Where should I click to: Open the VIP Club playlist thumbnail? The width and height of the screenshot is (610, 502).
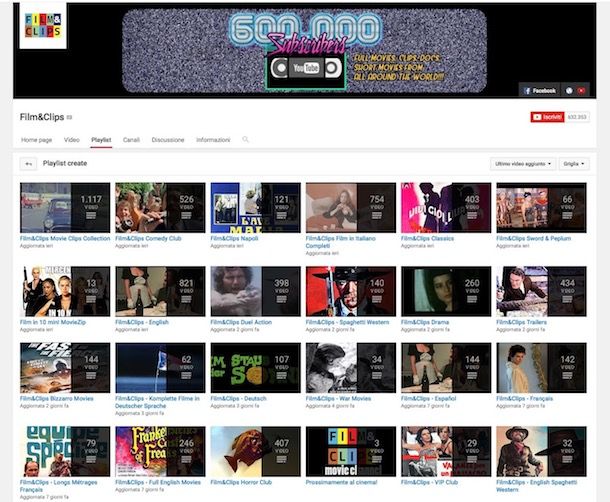[x=446, y=451]
